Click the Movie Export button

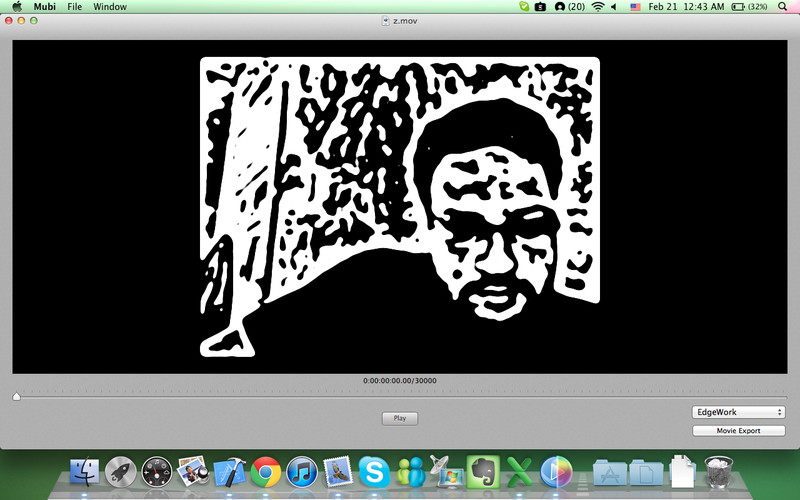738,431
